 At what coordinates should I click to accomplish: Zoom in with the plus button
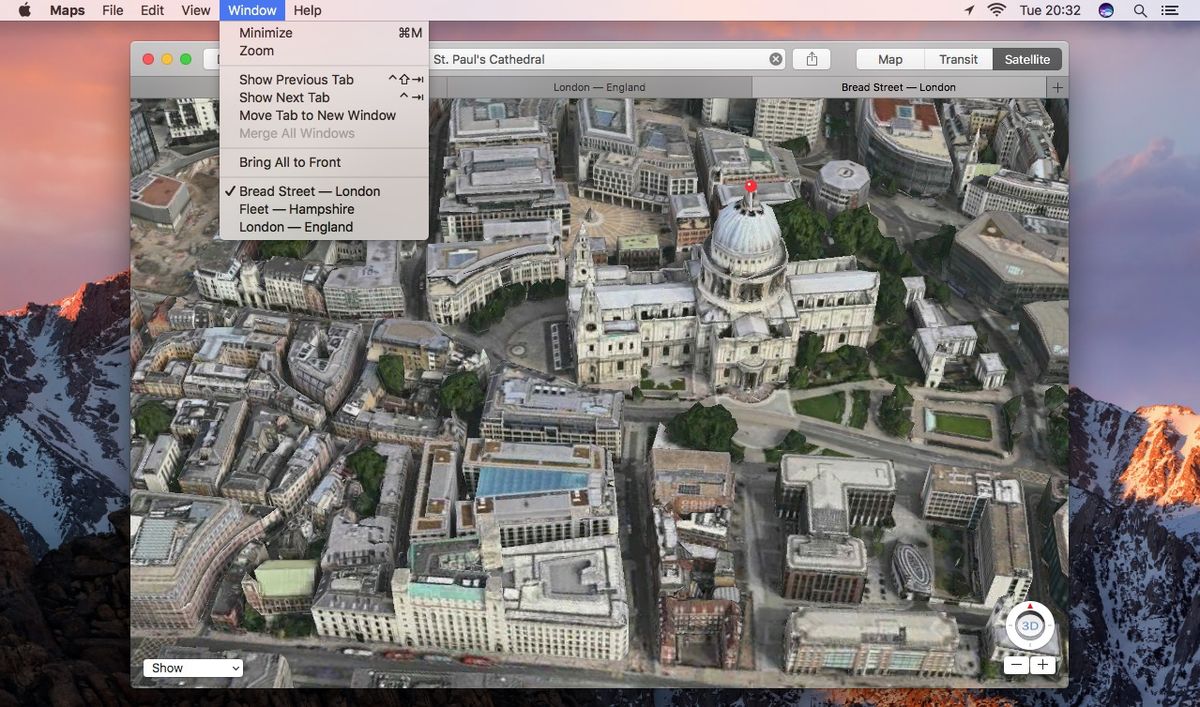point(1043,665)
